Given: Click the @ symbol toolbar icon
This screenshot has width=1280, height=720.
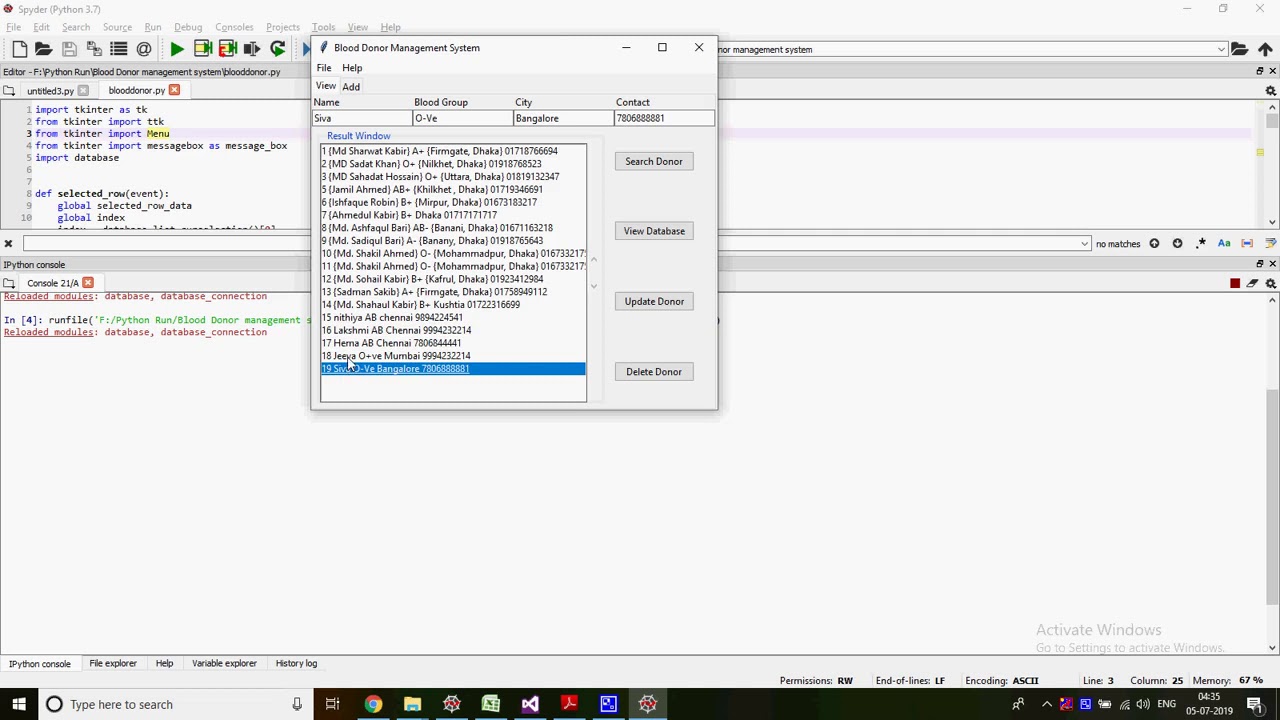Looking at the screenshot, I should pyautogui.click(x=144, y=49).
